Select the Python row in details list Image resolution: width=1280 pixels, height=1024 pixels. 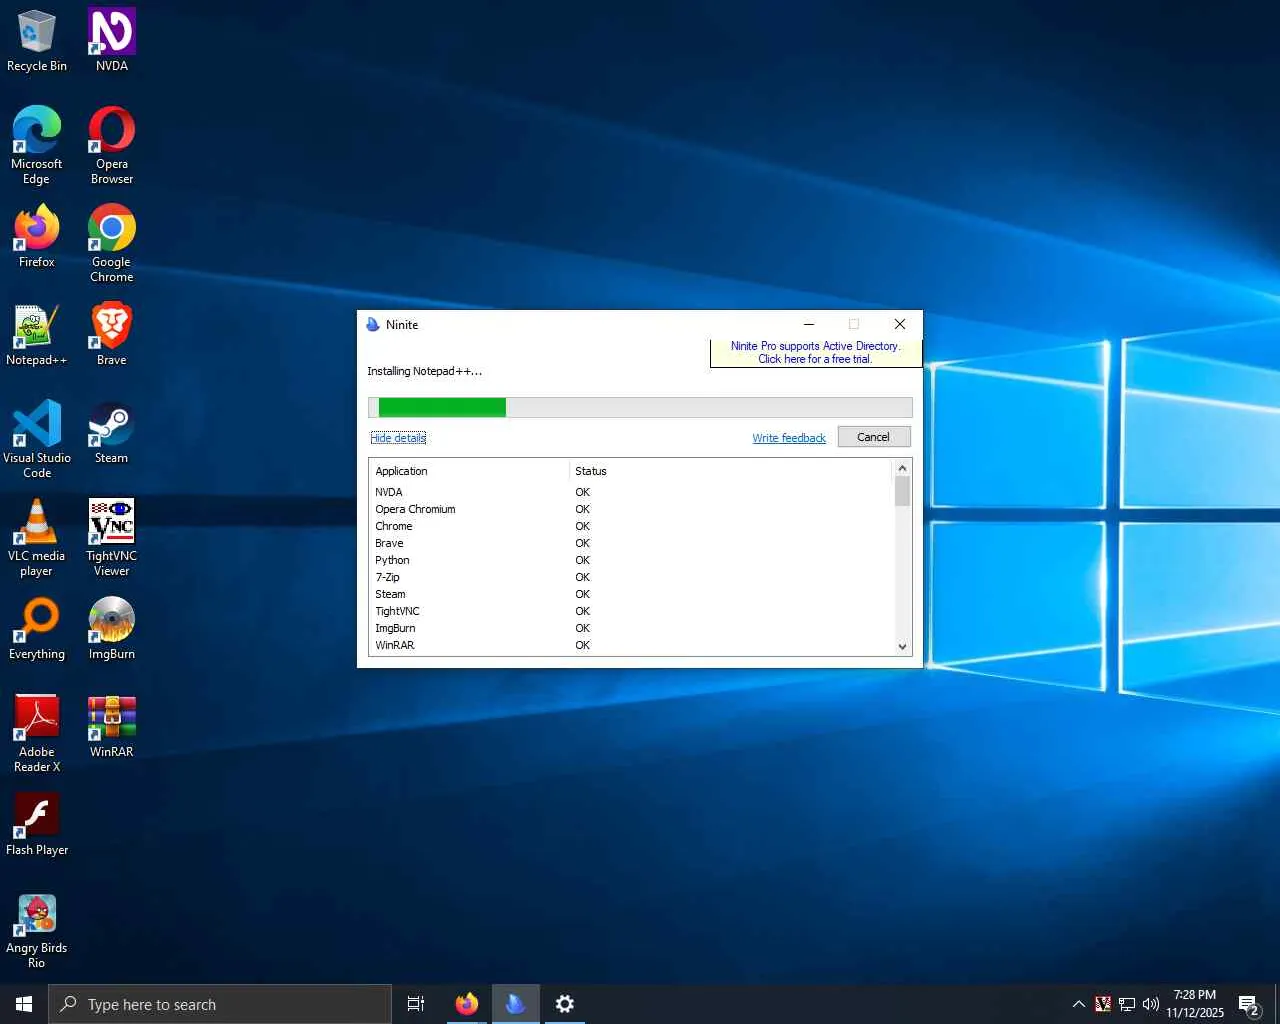click(631, 560)
